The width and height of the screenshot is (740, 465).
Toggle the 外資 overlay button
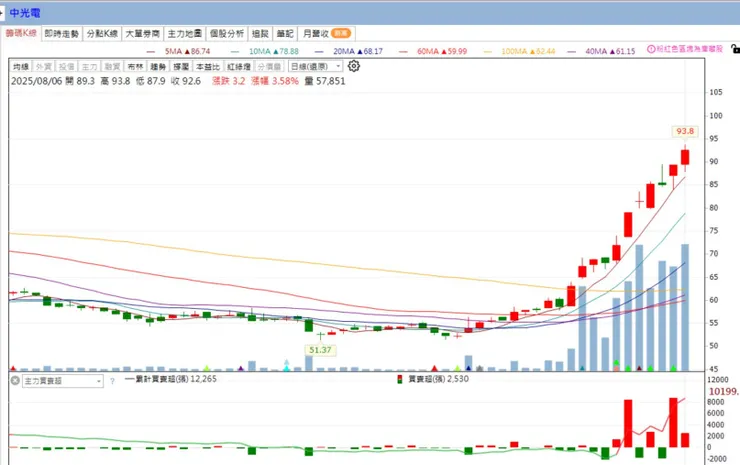(x=44, y=67)
